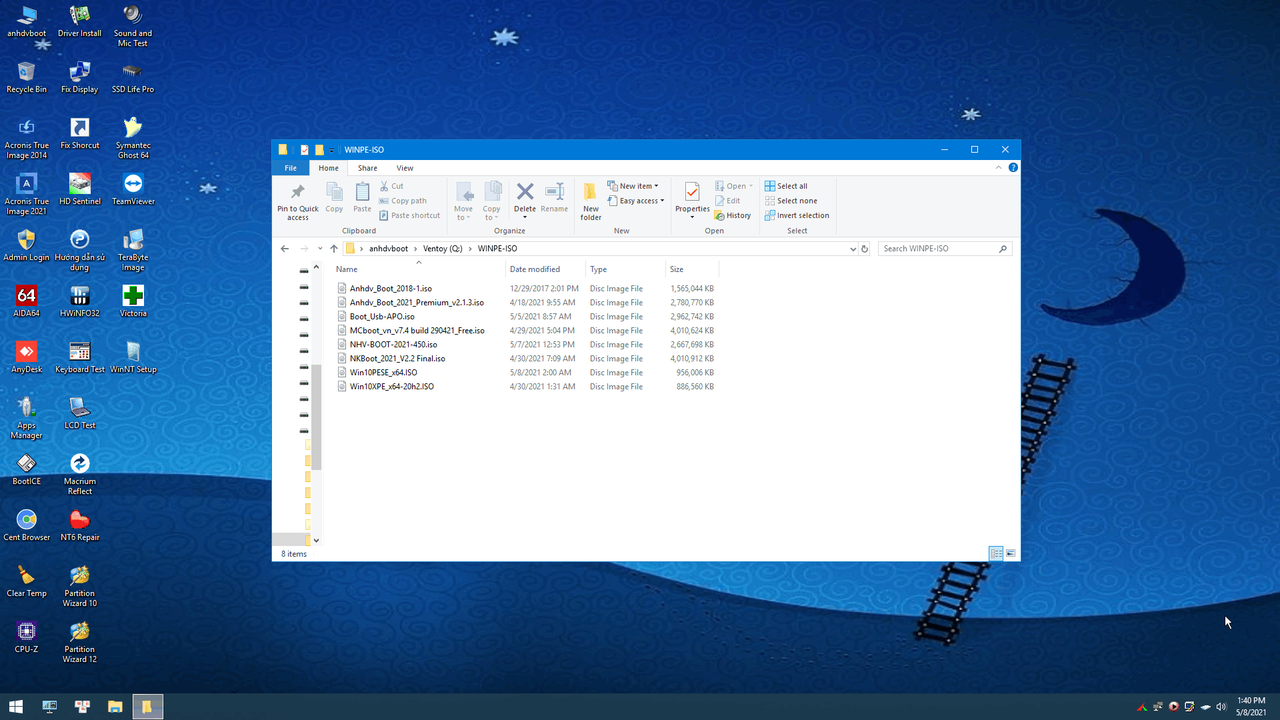1280x720 pixels.
Task: Open AIDA64 desktop icon
Action: [x=27, y=302]
